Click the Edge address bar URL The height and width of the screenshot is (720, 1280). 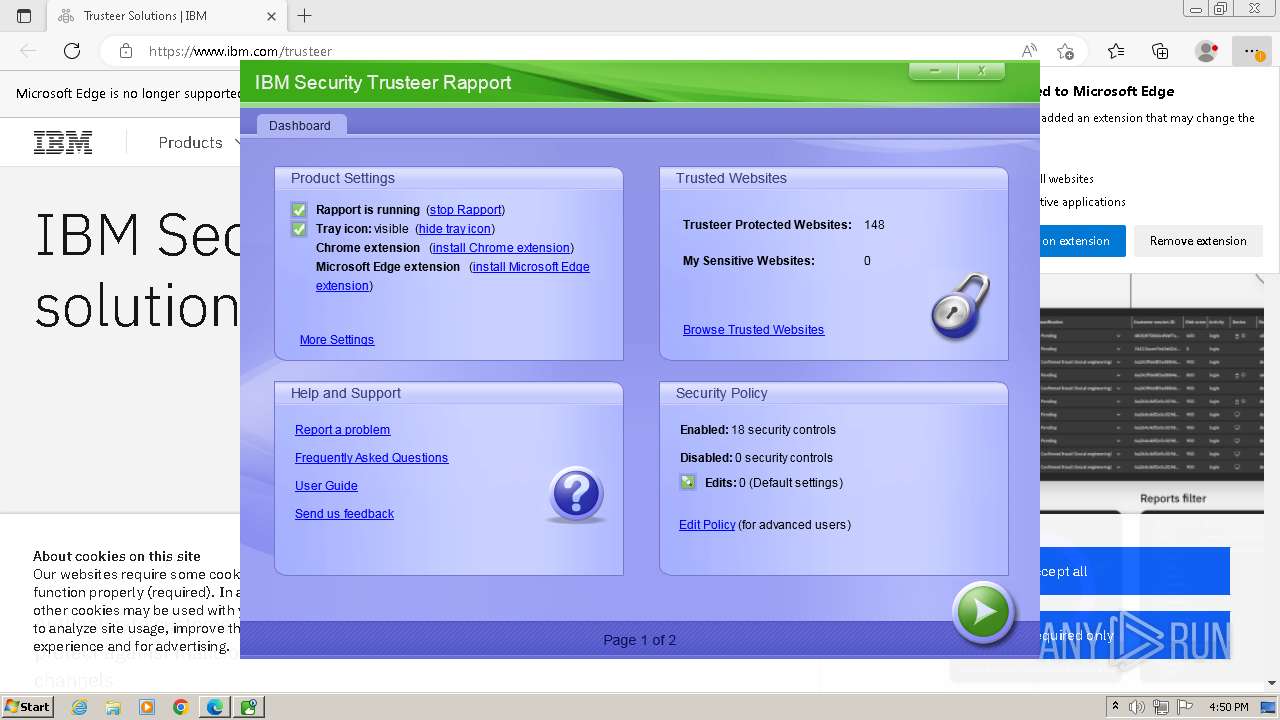(240, 51)
